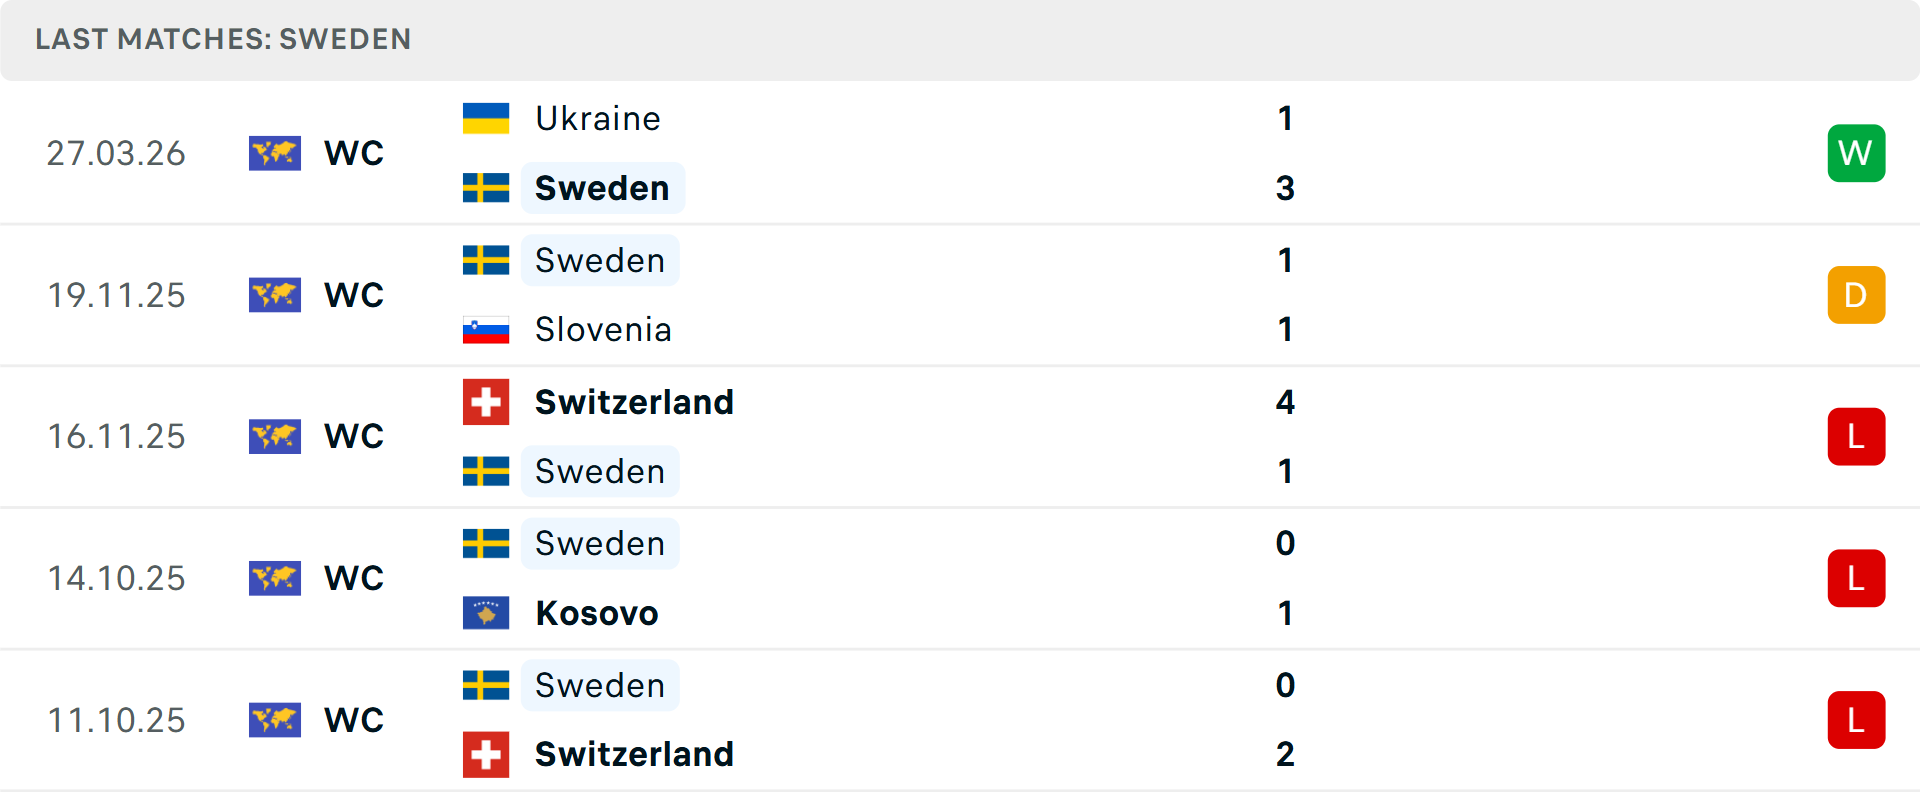Open Ukraine team link

[x=598, y=118]
